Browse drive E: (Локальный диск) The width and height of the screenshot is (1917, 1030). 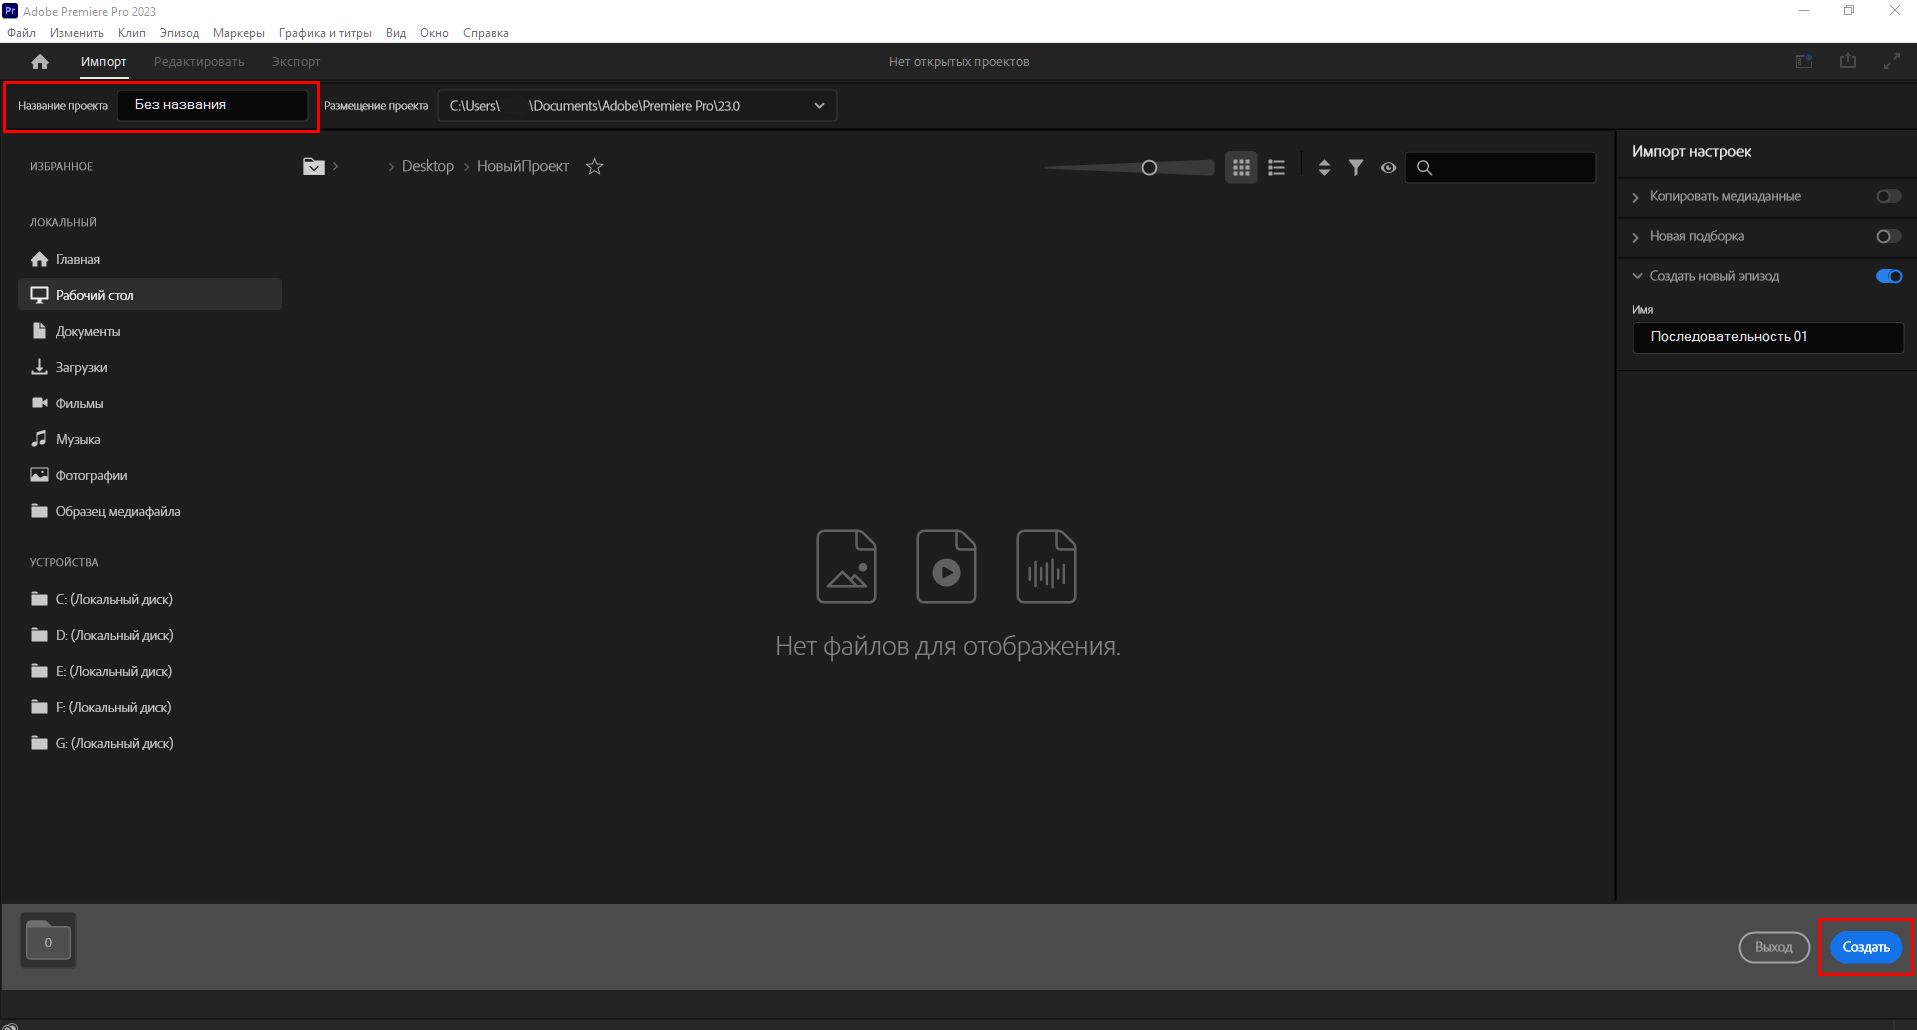click(x=150, y=671)
